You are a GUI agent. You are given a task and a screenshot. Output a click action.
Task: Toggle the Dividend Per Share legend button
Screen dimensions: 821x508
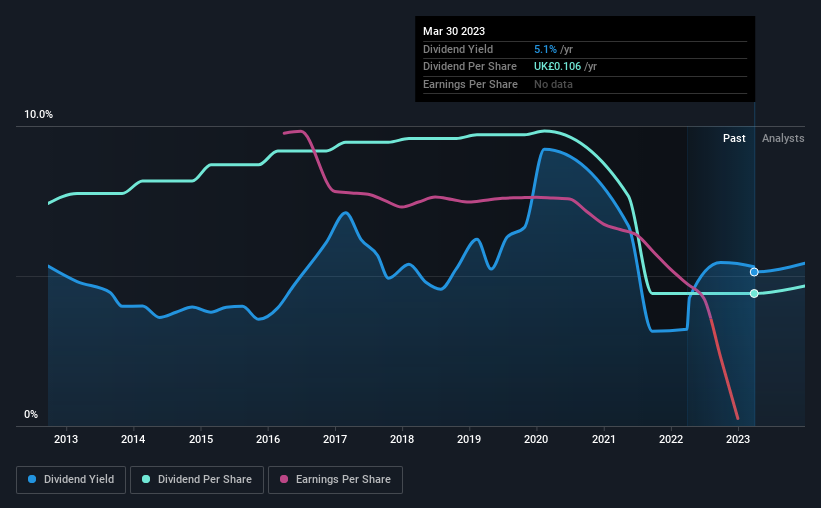(197, 480)
